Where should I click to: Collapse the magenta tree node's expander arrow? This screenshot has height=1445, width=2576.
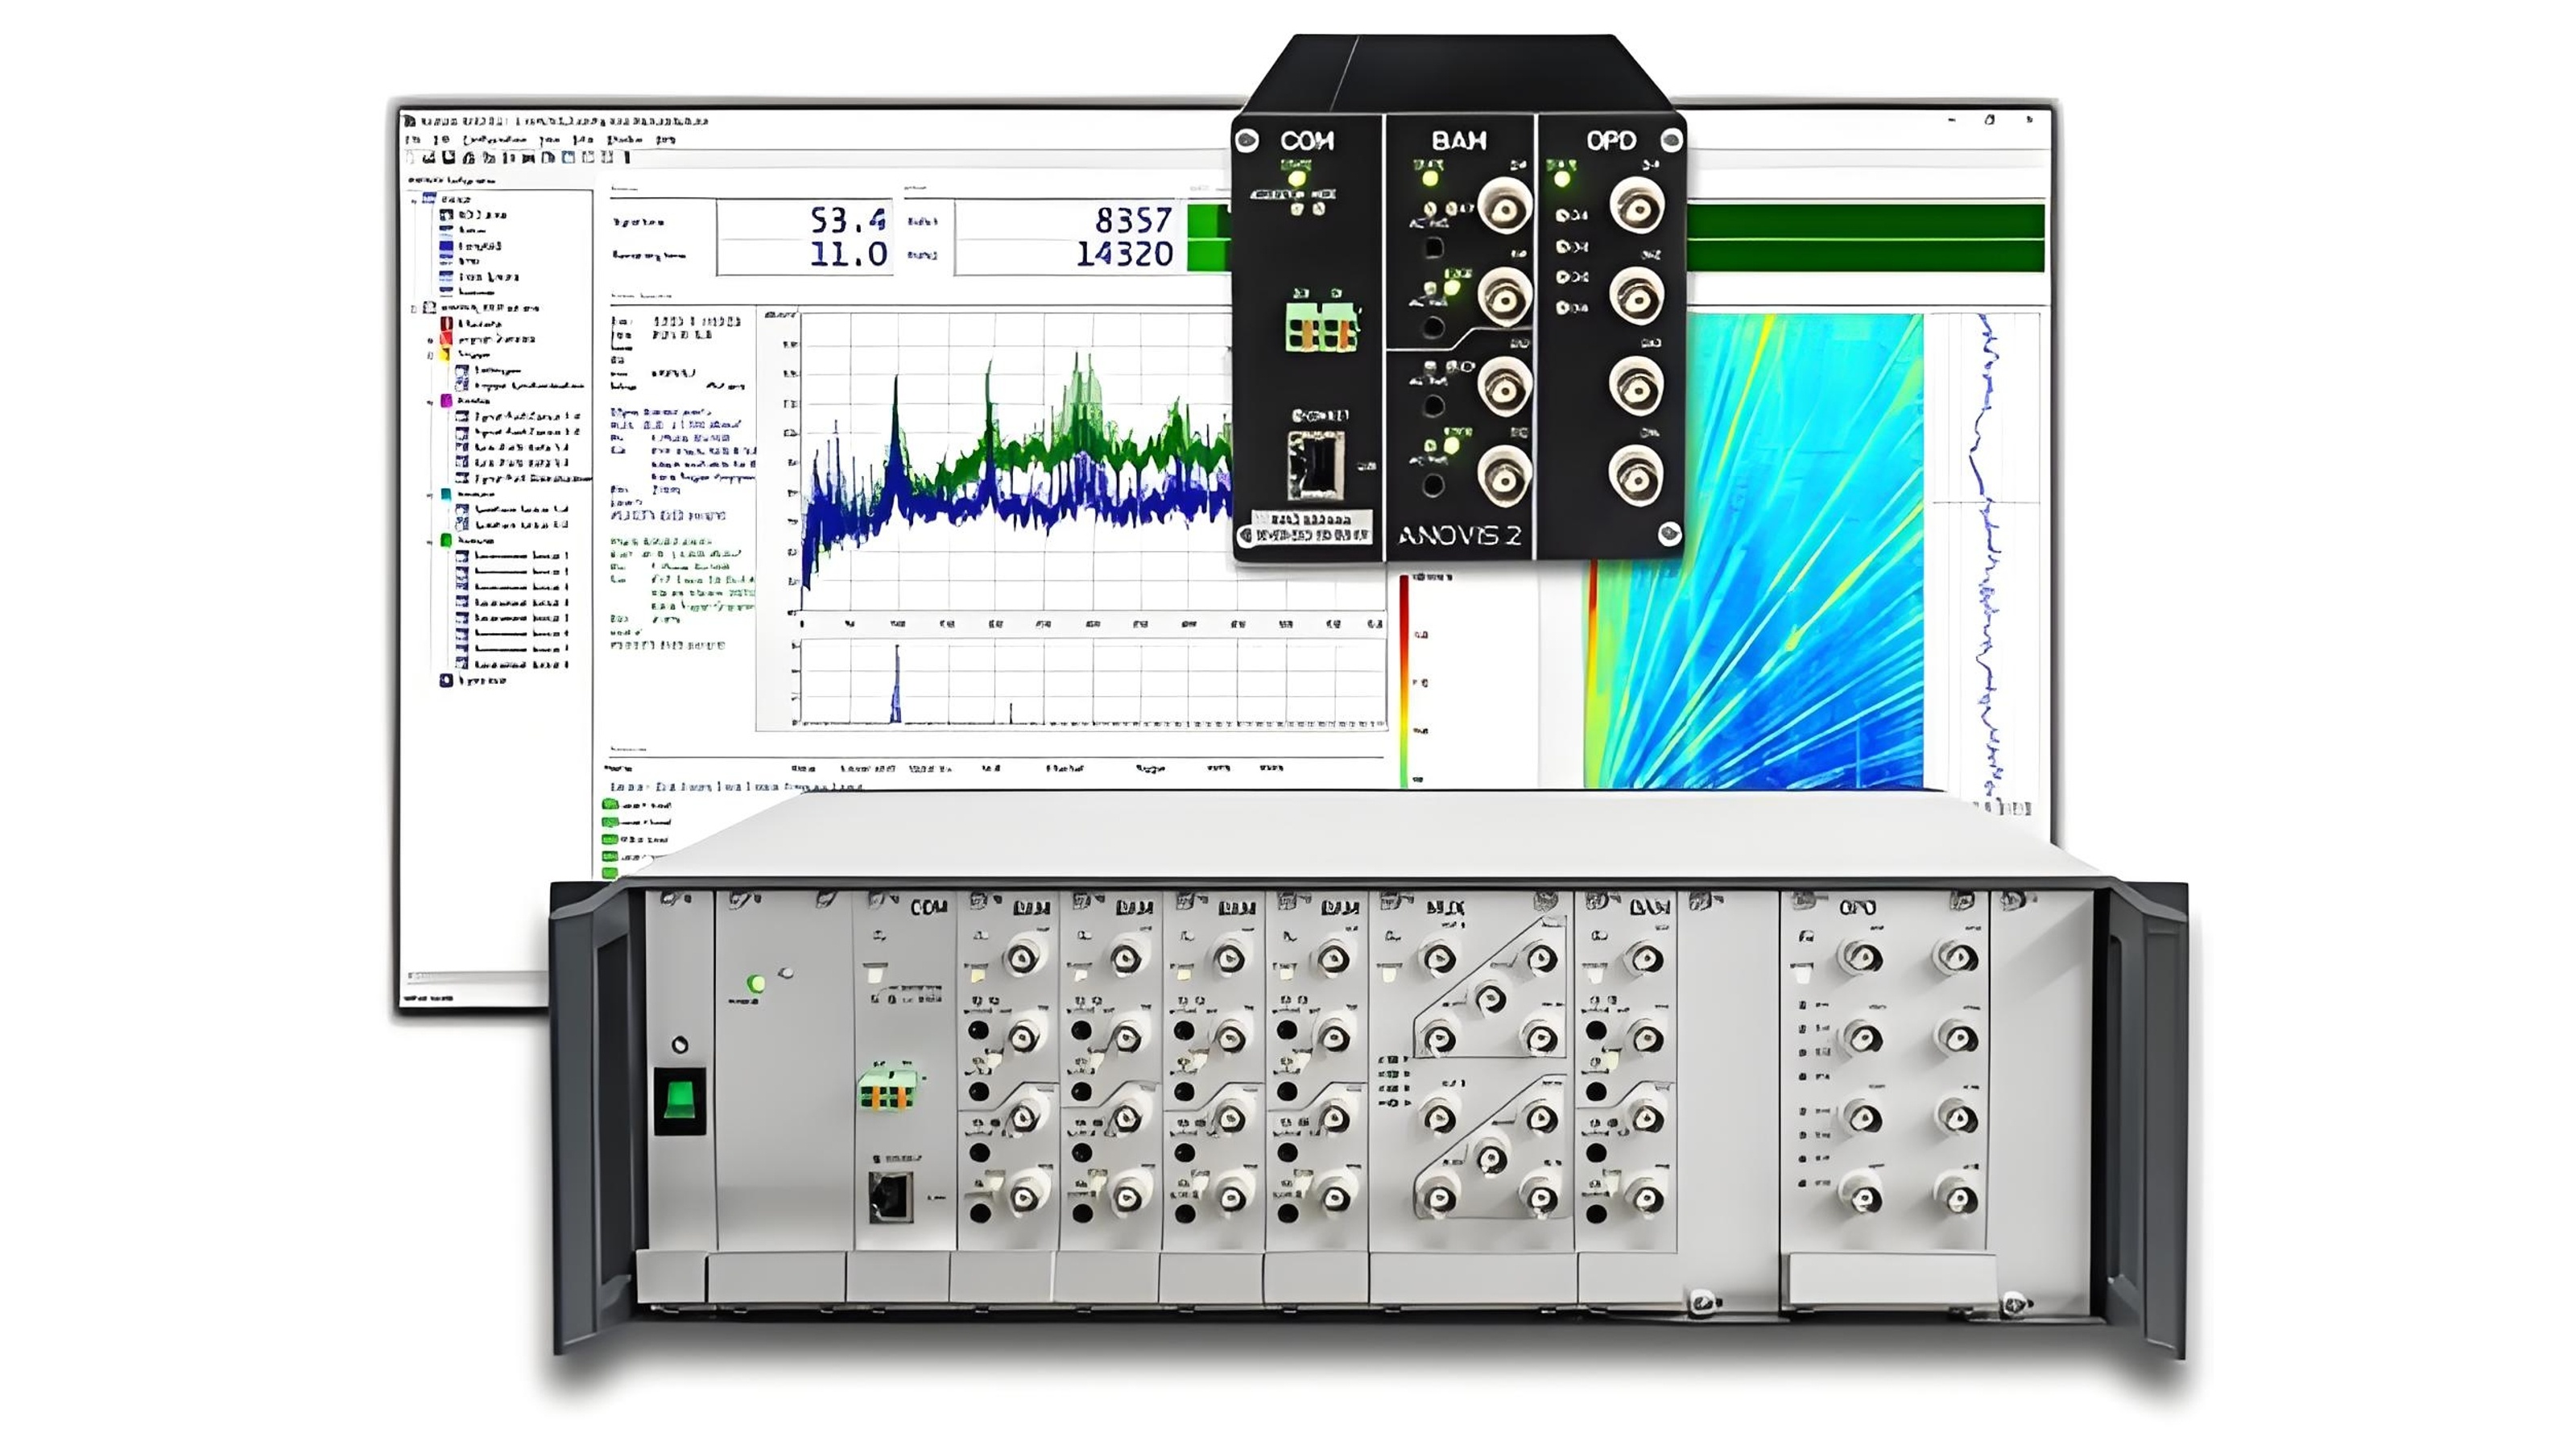coord(431,401)
